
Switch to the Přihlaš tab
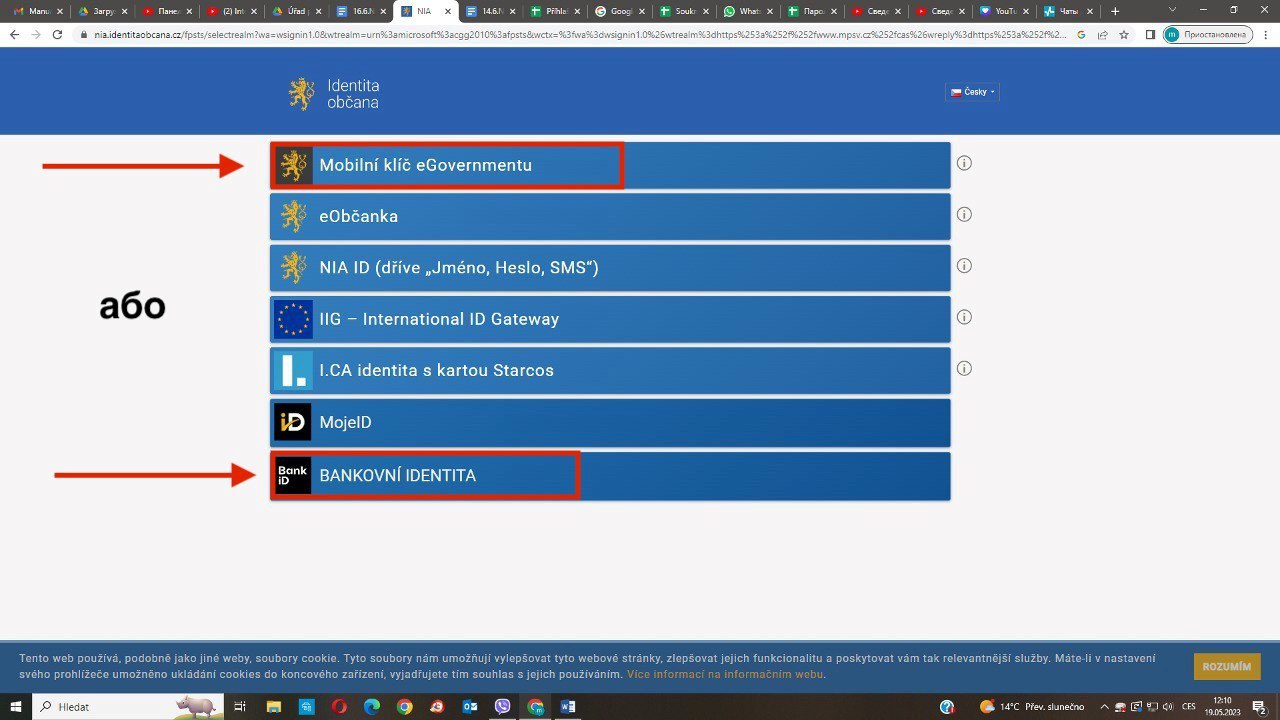[555, 11]
